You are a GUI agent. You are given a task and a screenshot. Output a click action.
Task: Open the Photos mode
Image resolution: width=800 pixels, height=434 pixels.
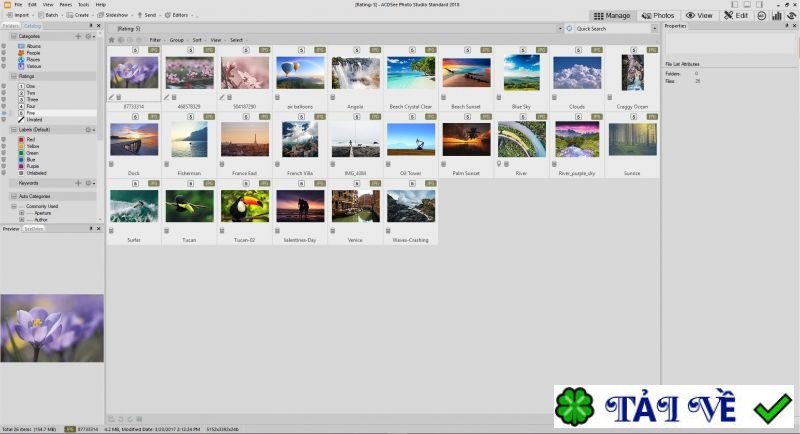(x=658, y=16)
